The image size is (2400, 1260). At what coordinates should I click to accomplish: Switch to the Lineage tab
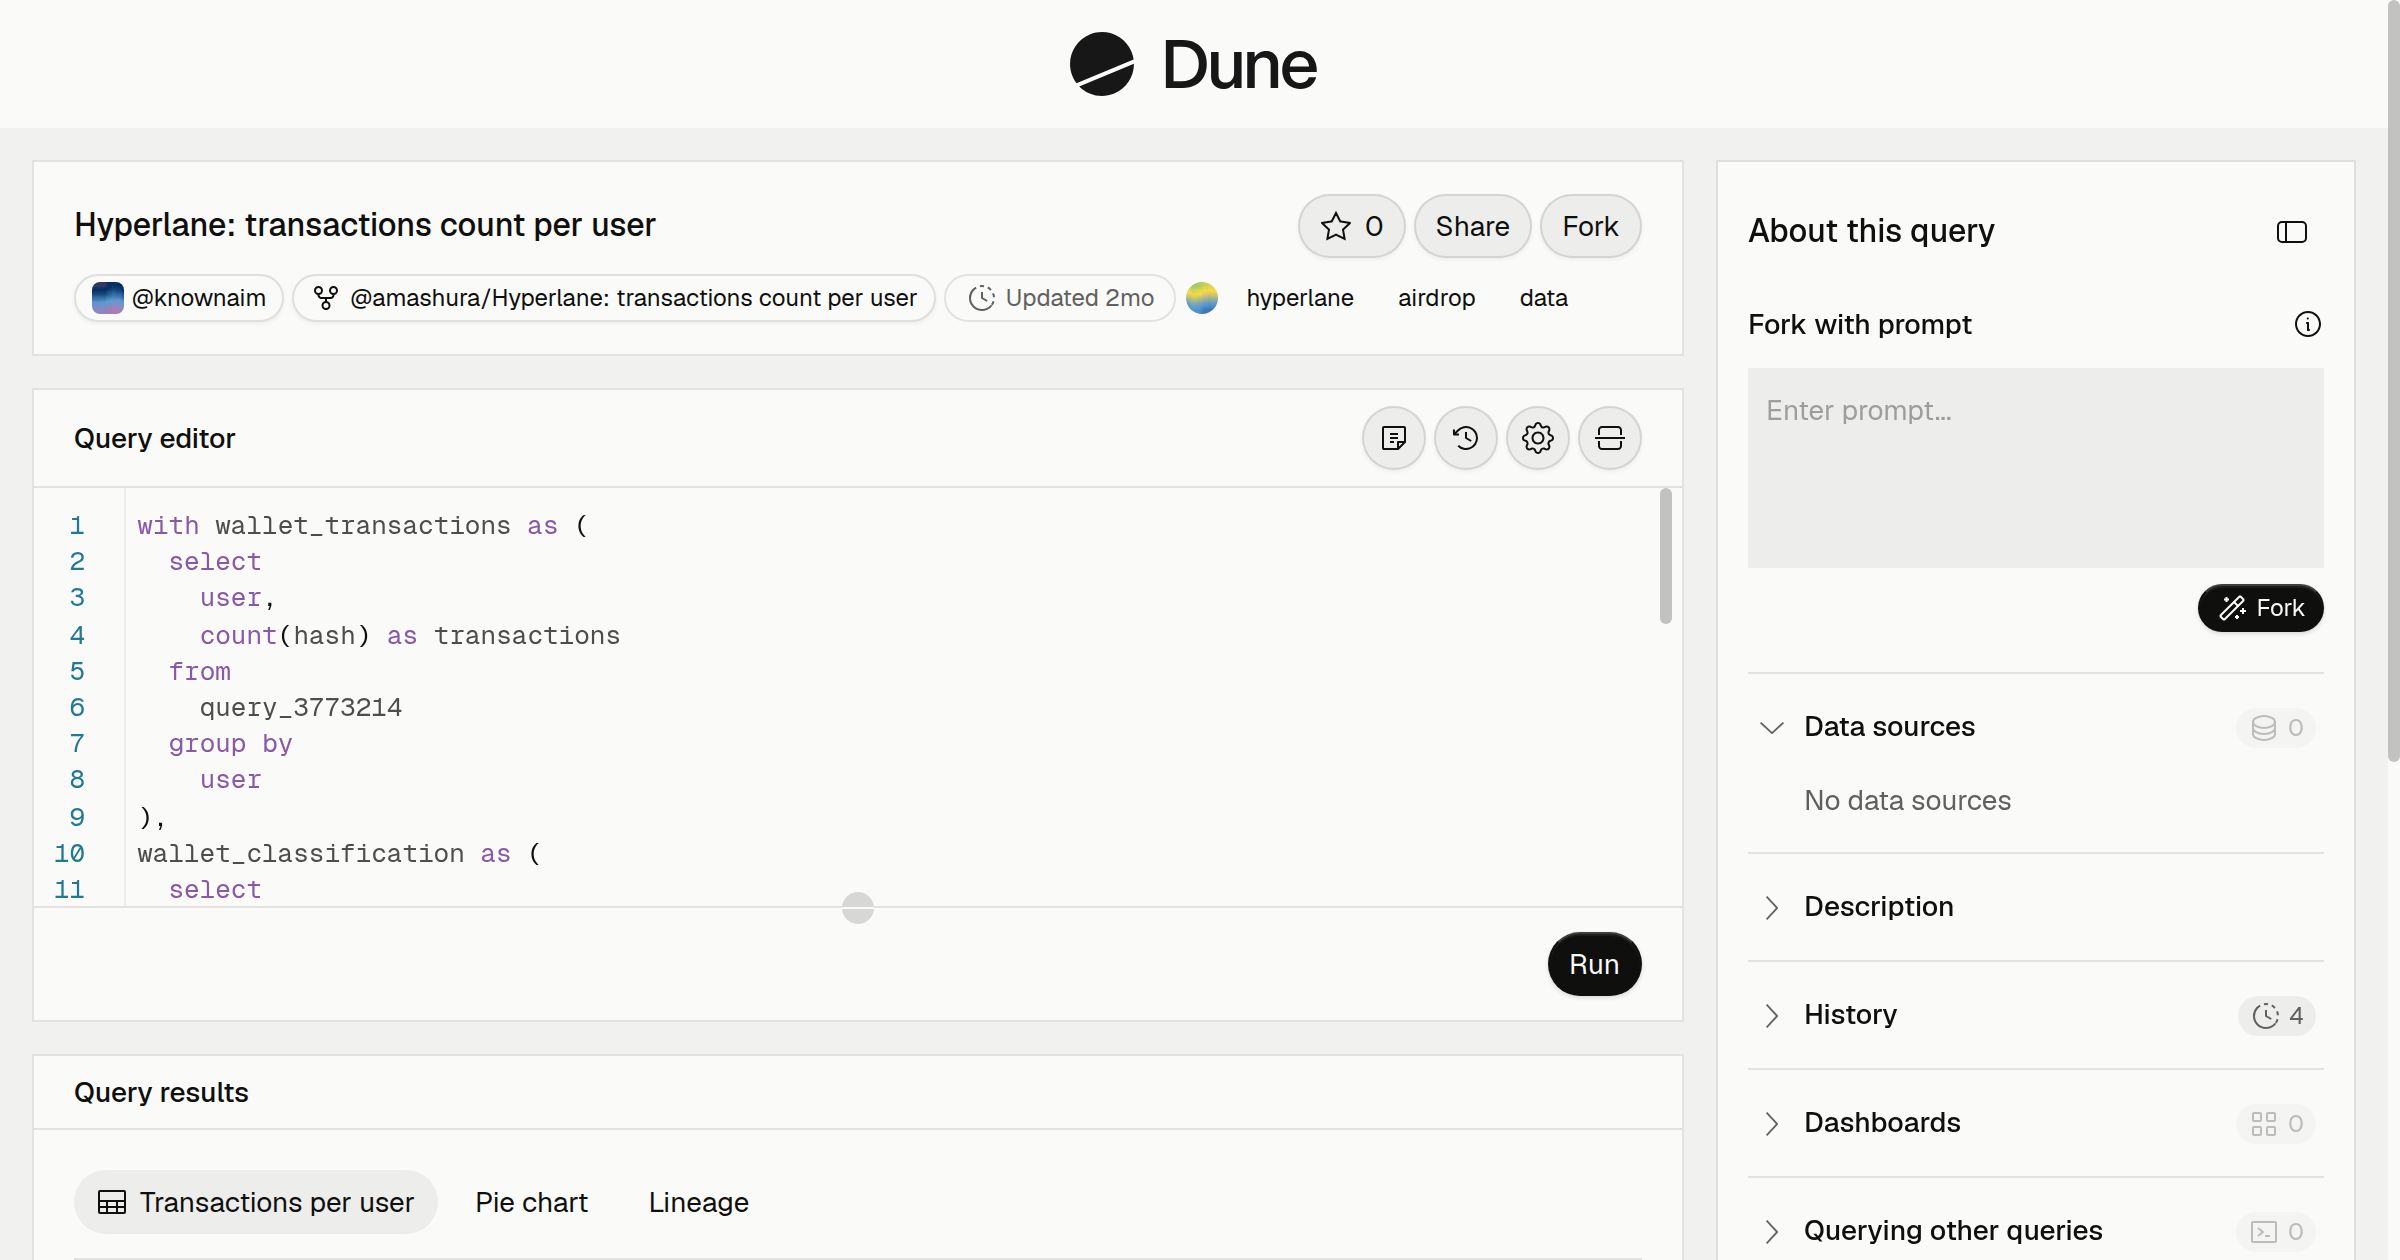pyautogui.click(x=698, y=1202)
